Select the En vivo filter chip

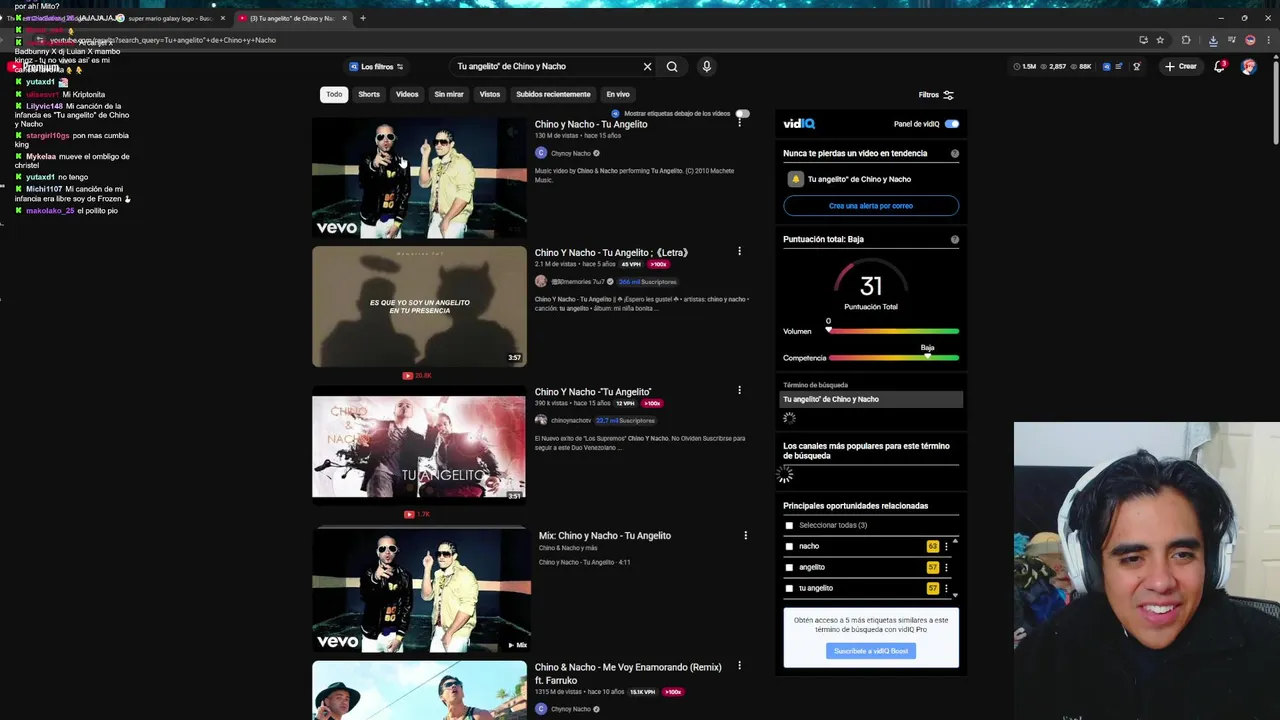(x=618, y=94)
